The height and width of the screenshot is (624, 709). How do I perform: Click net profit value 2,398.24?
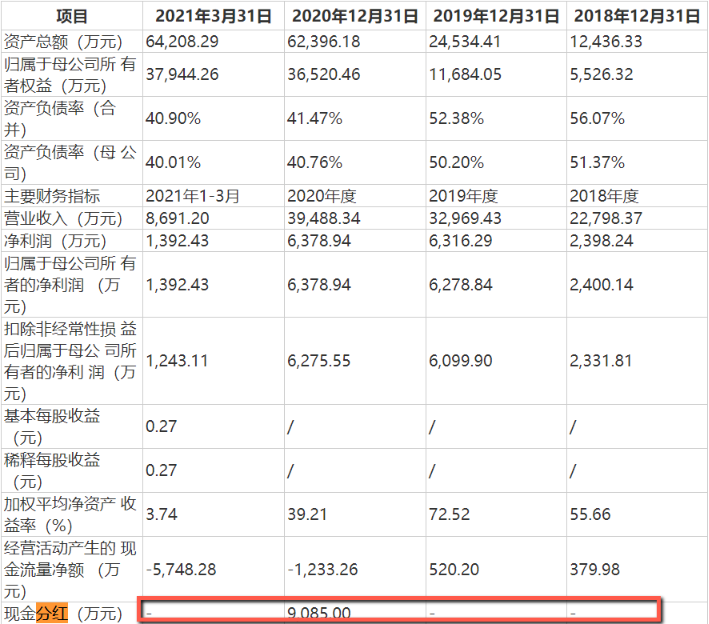601,241
